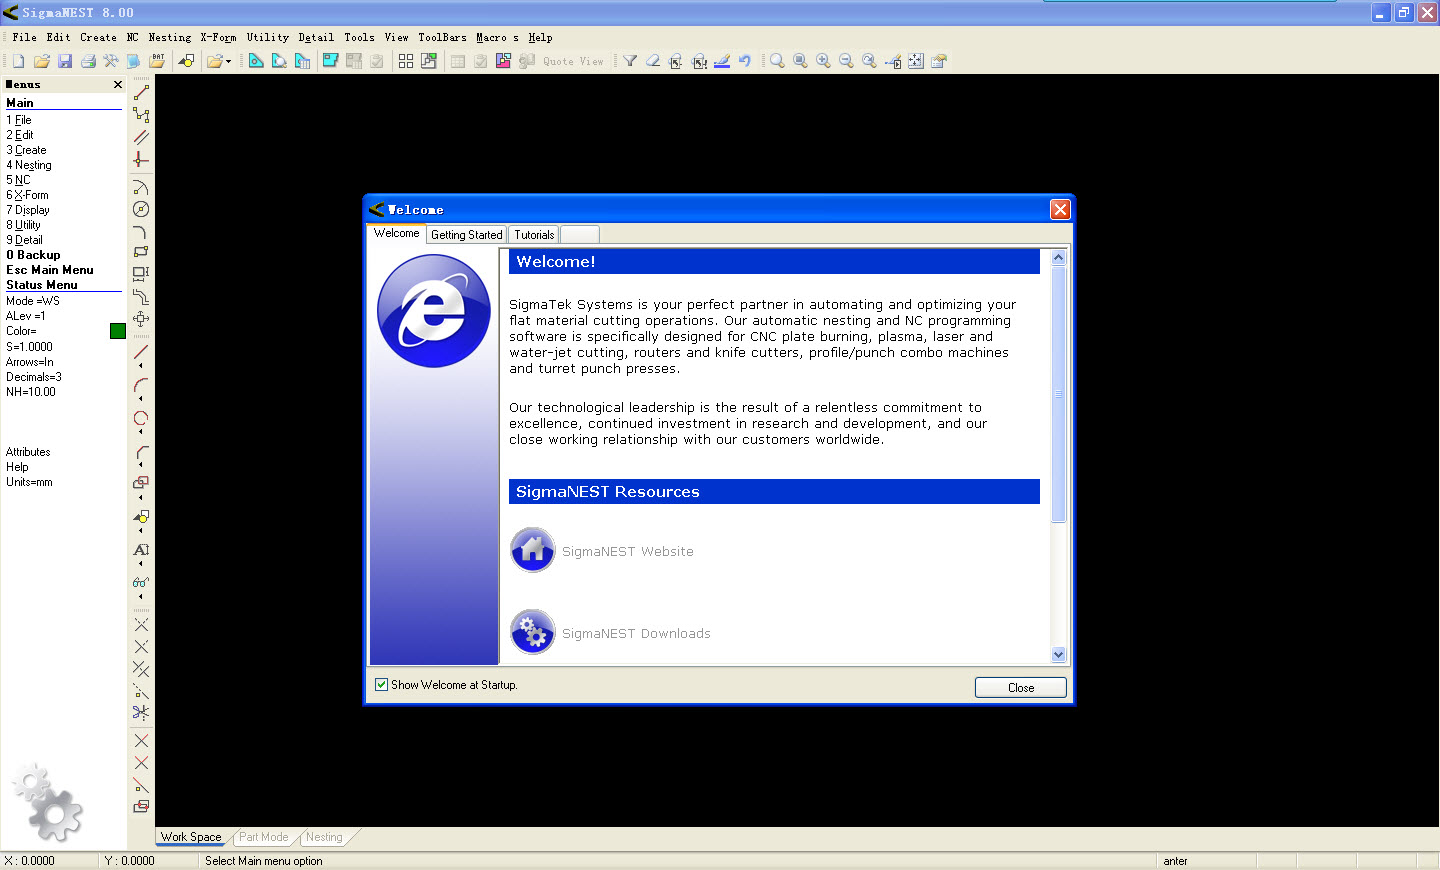Expand flyout arrow under the red arc tool
This screenshot has height=870, width=1440.
pyautogui.click(x=141, y=399)
